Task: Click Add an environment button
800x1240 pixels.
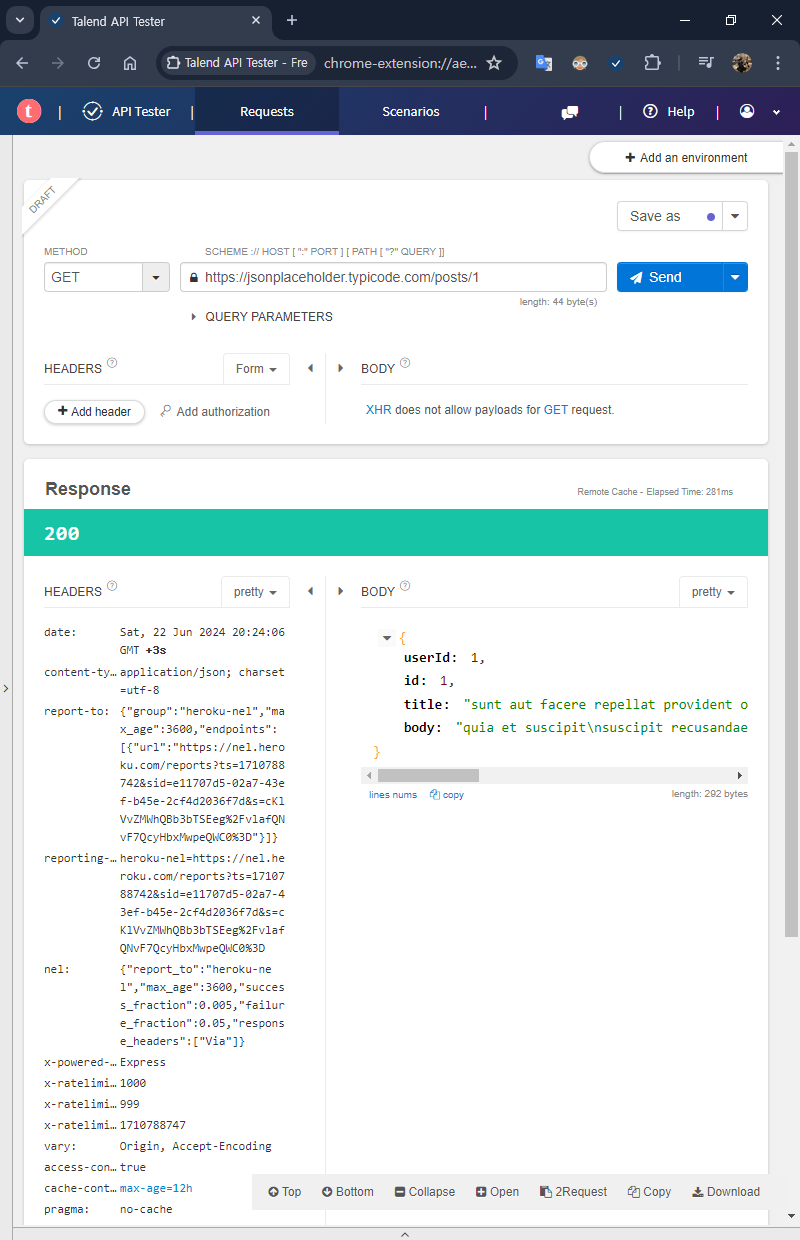Action: pyautogui.click(x=686, y=158)
